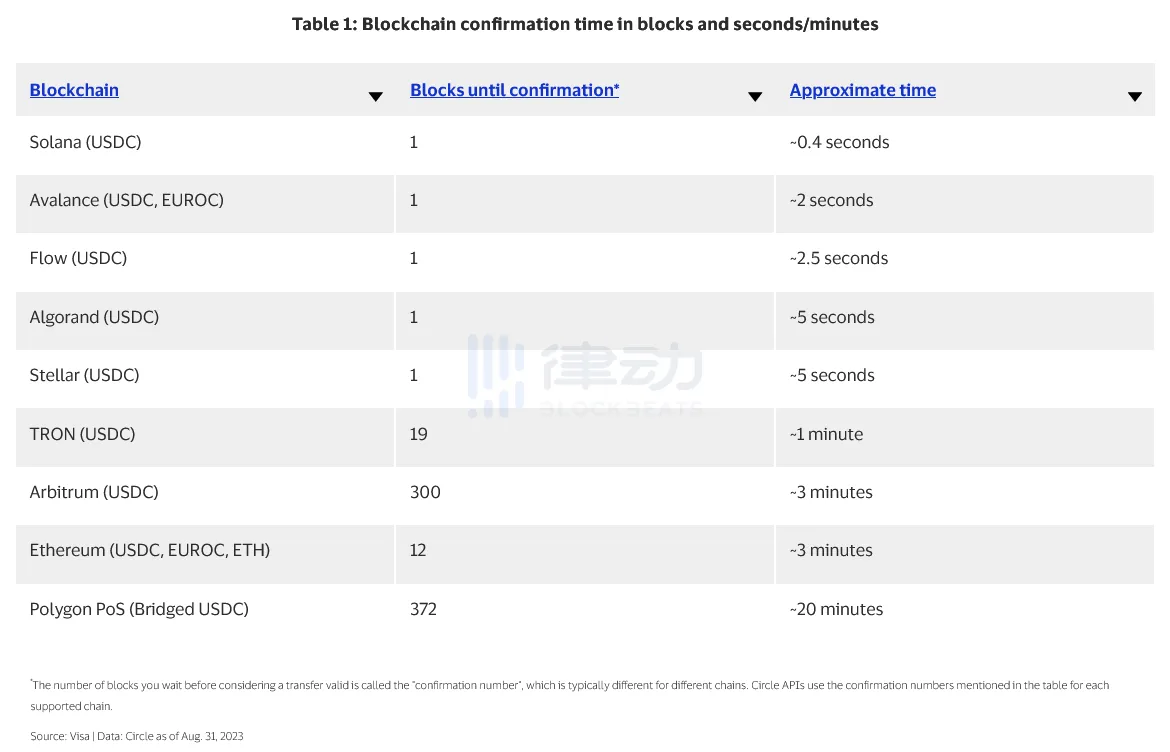1170x752 pixels.
Task: Click the Algorand (USDC) cell
Action: [95, 317]
